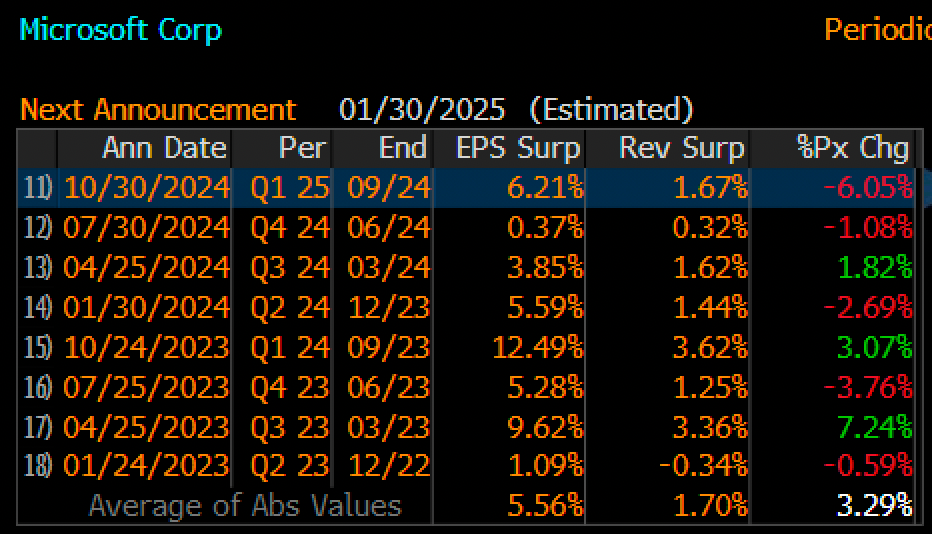Click the 9.62% EPS surprise value
Screen dimensions: 932x534
(x=545, y=427)
